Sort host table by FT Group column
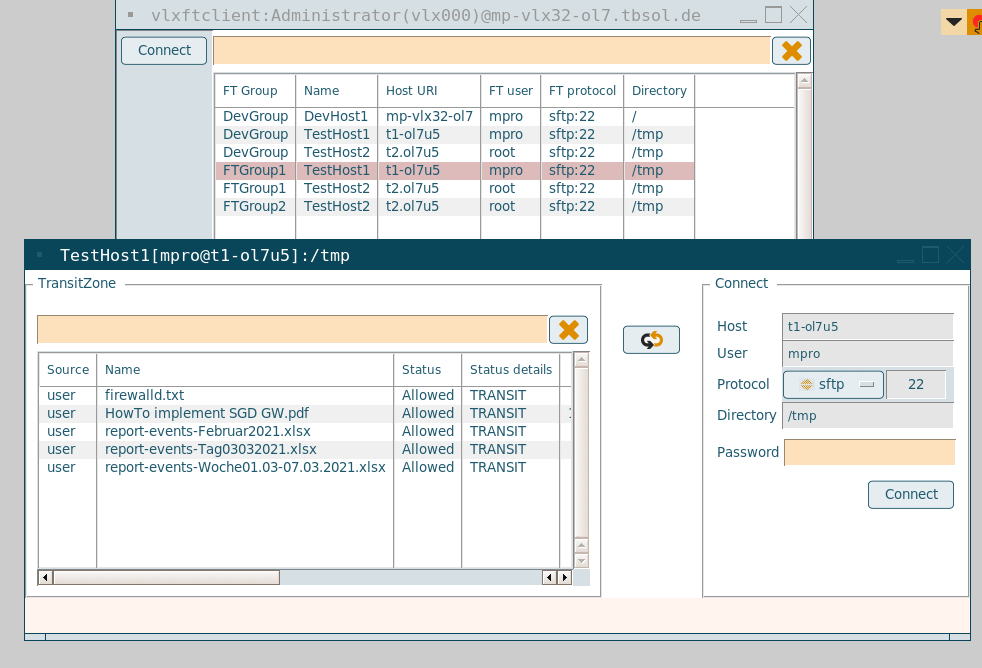 point(250,91)
